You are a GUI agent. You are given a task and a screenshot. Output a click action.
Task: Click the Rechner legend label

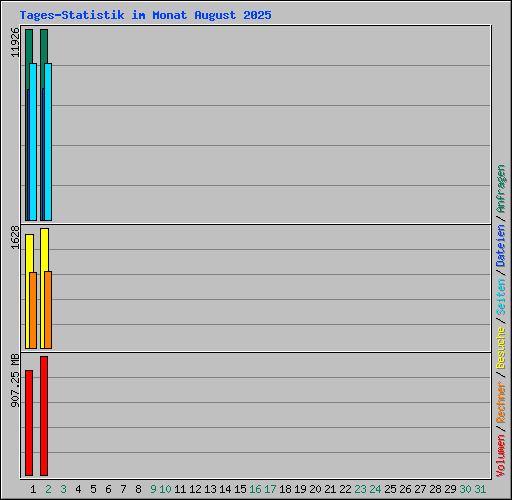click(501, 402)
